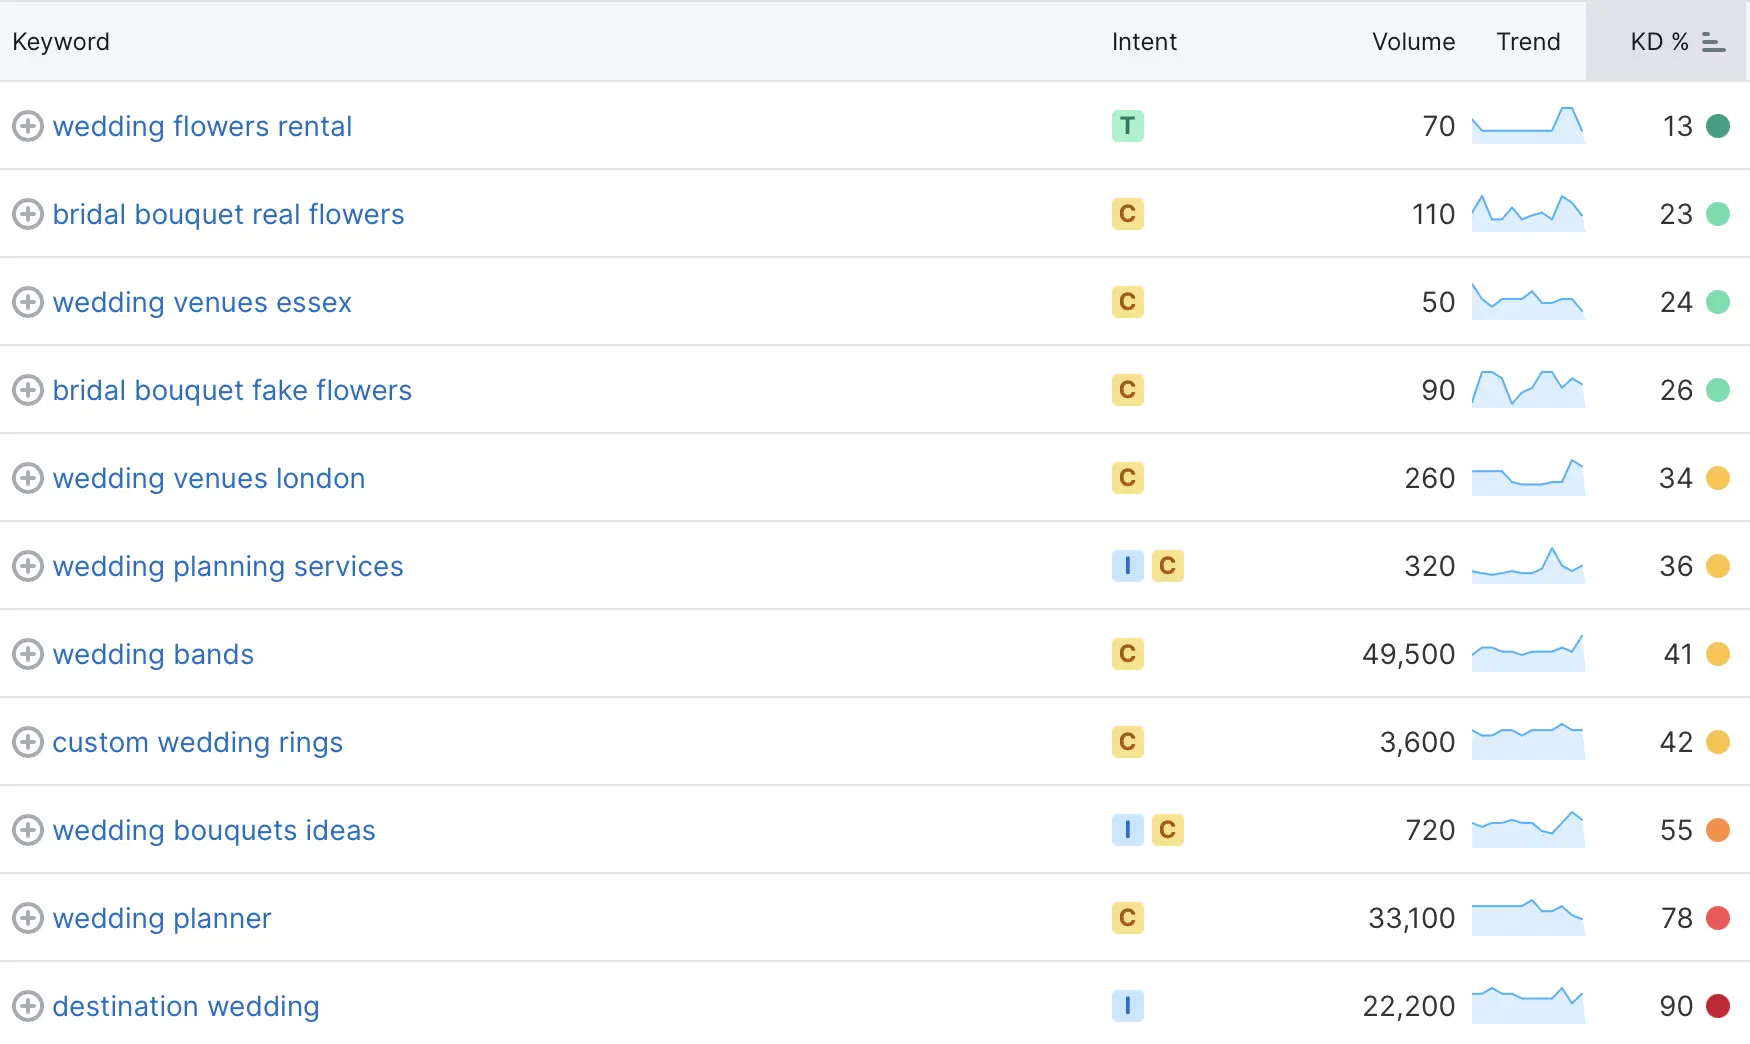The width and height of the screenshot is (1750, 1044).
Task: Click plus icon beside bridal bouquet fake flowers
Action: pyautogui.click(x=27, y=390)
